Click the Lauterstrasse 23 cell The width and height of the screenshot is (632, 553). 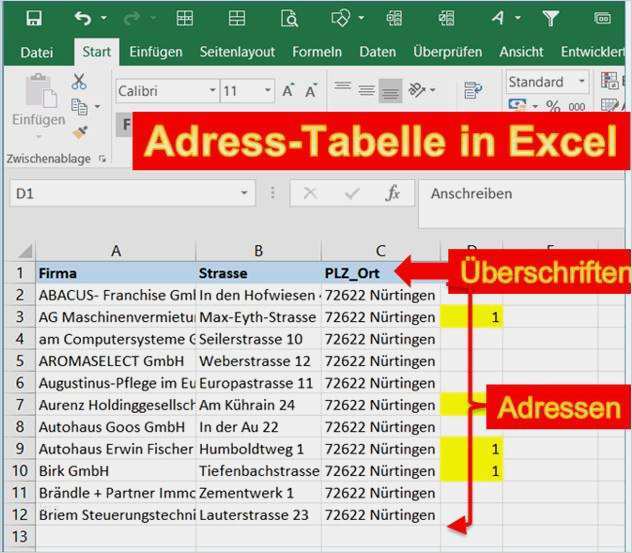(258, 515)
